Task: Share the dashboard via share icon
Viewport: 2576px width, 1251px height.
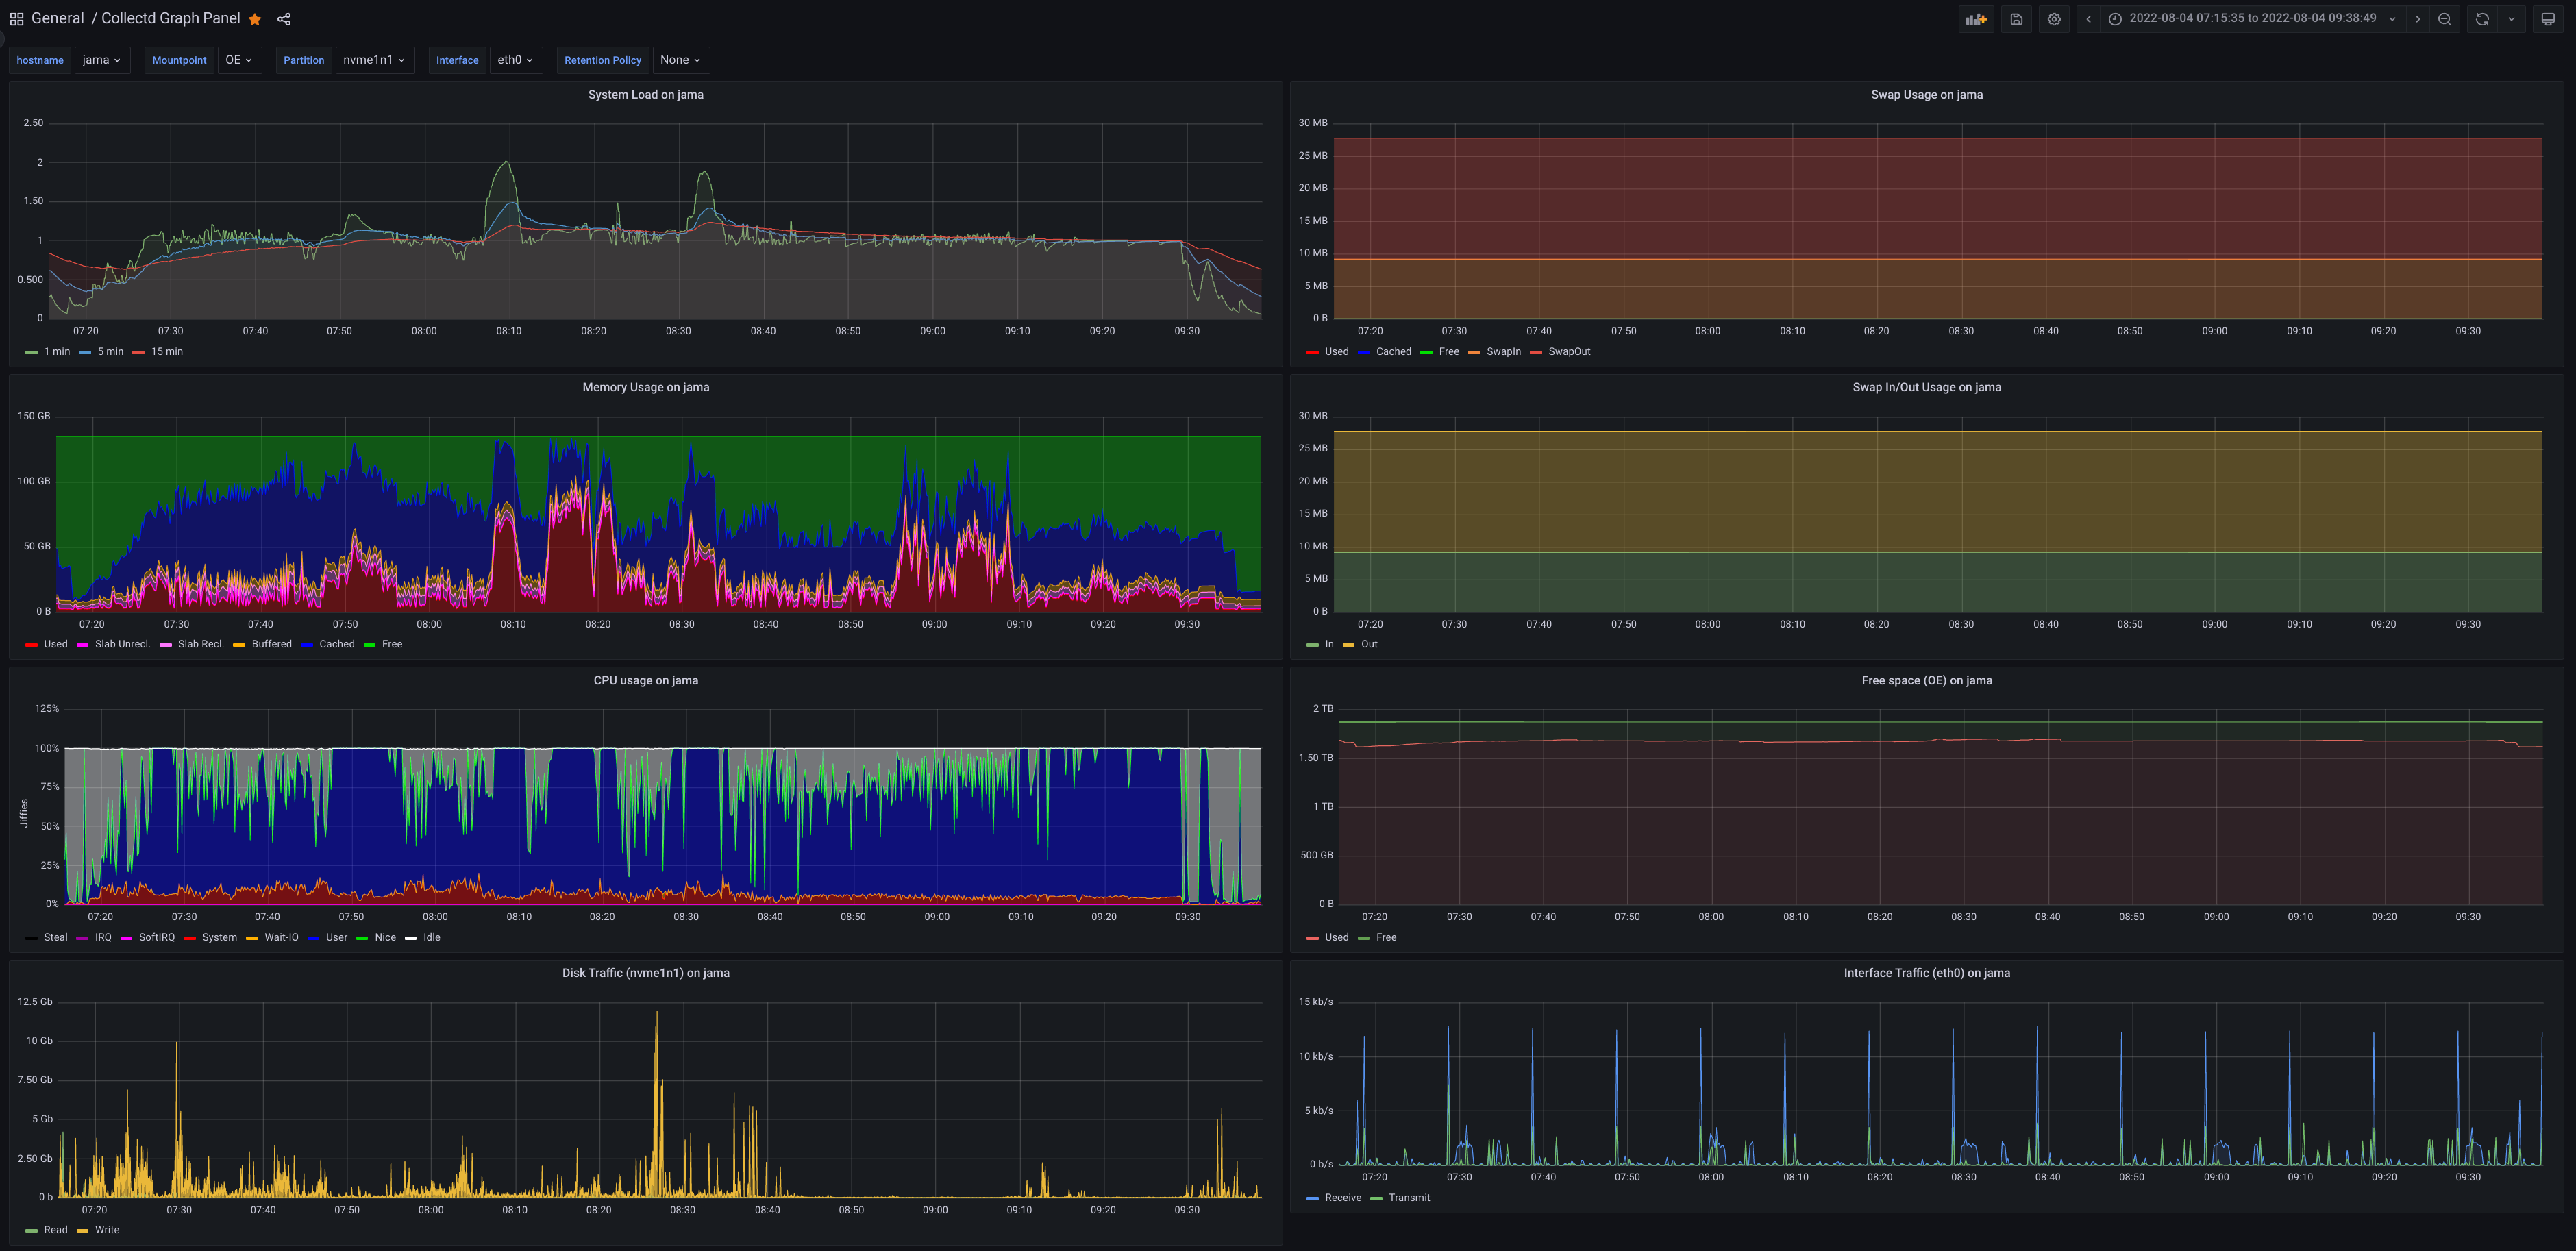Action: [284, 19]
